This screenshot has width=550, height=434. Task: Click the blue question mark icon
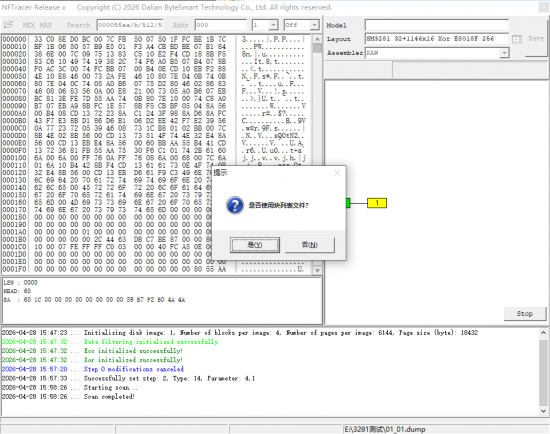(235, 205)
